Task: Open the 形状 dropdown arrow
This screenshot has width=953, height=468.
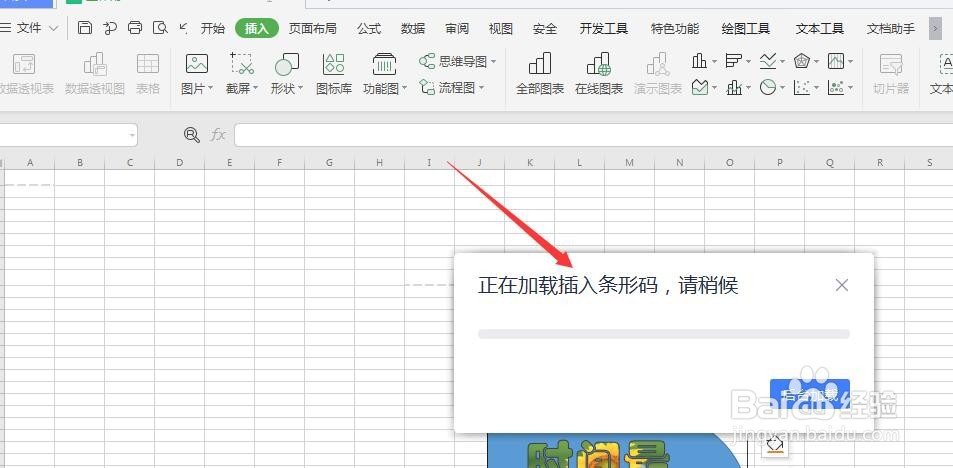Action: click(x=300, y=88)
